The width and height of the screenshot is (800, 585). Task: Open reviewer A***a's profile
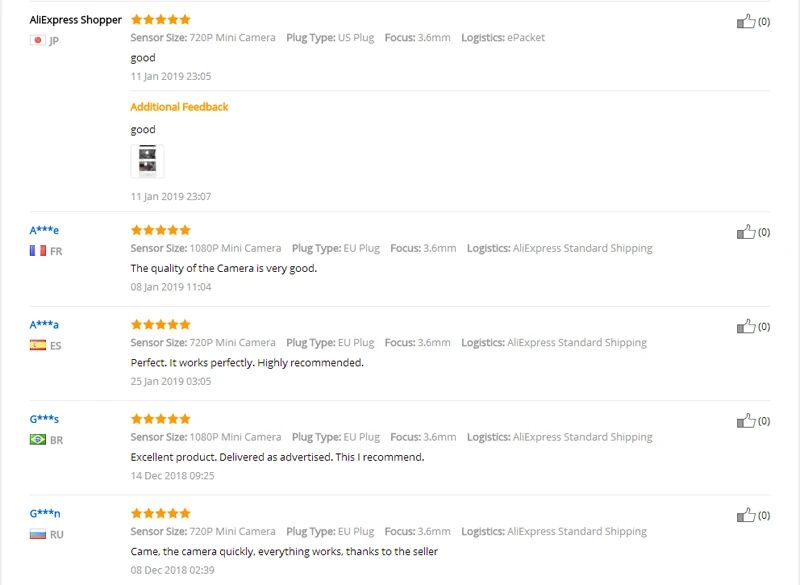[44, 324]
